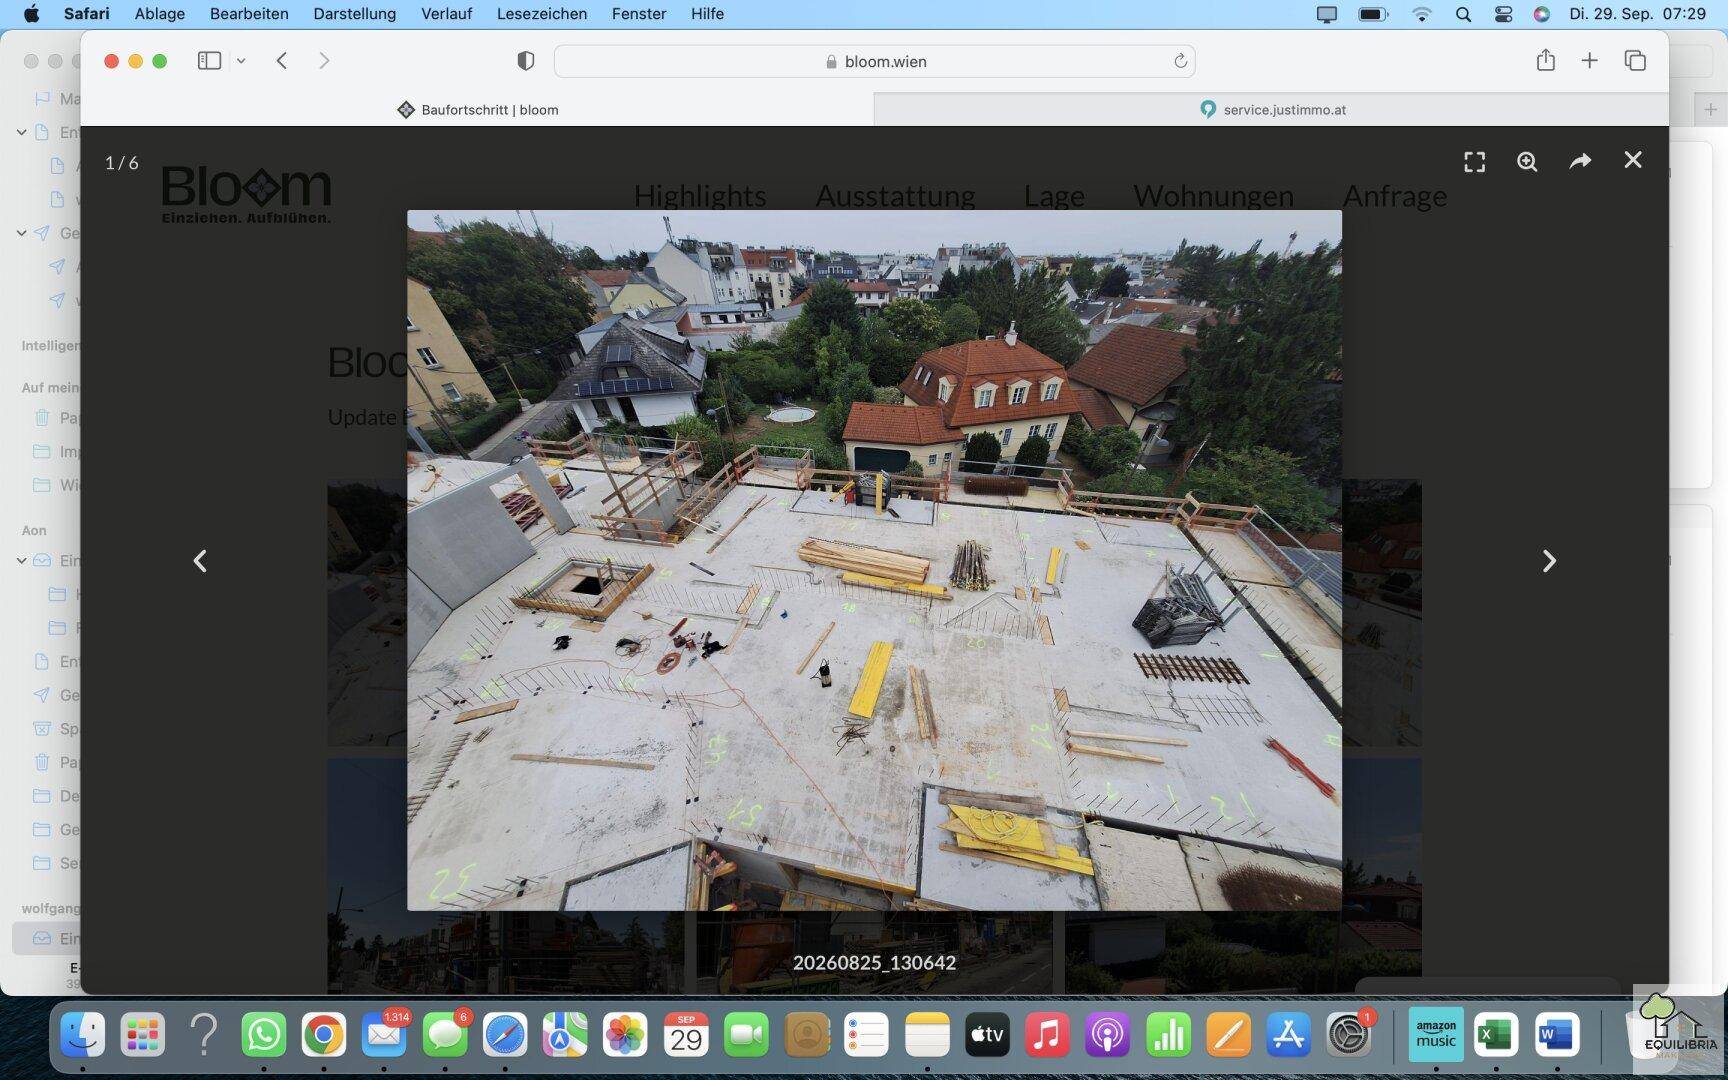Open Amazon Music from the Dock
Image resolution: width=1728 pixels, height=1080 pixels.
1436,1035
